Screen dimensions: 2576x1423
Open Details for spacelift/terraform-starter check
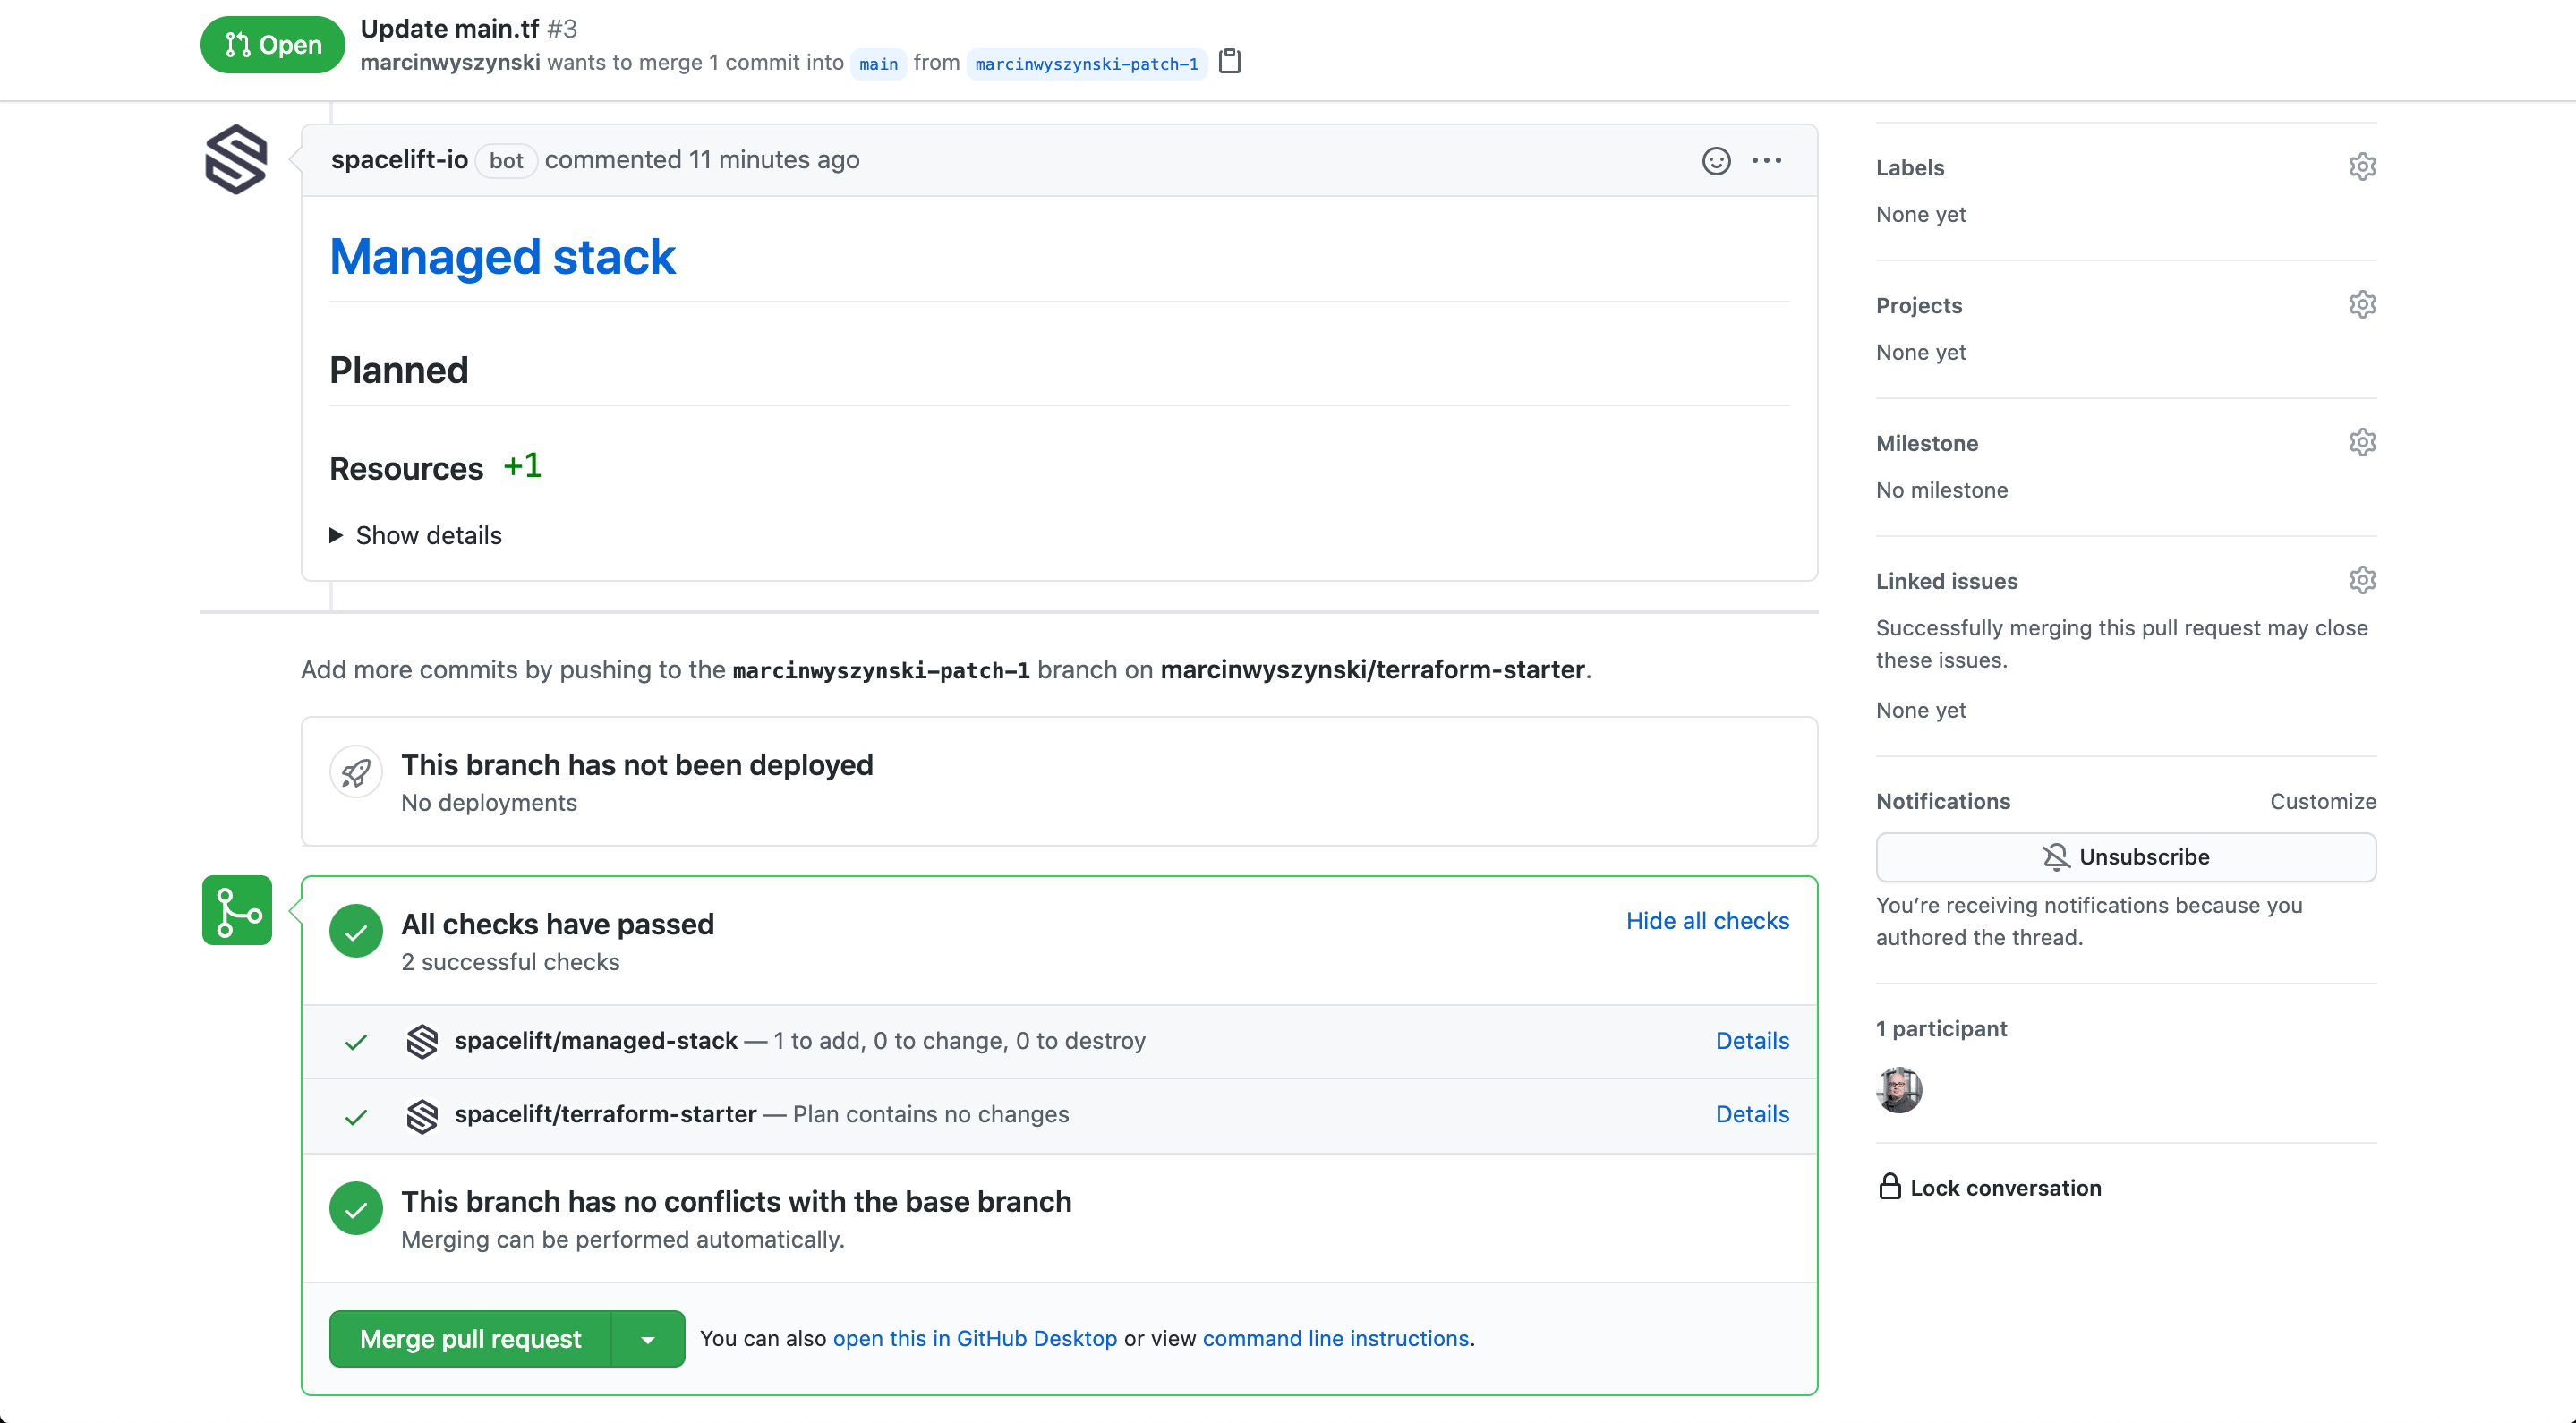click(1752, 1114)
